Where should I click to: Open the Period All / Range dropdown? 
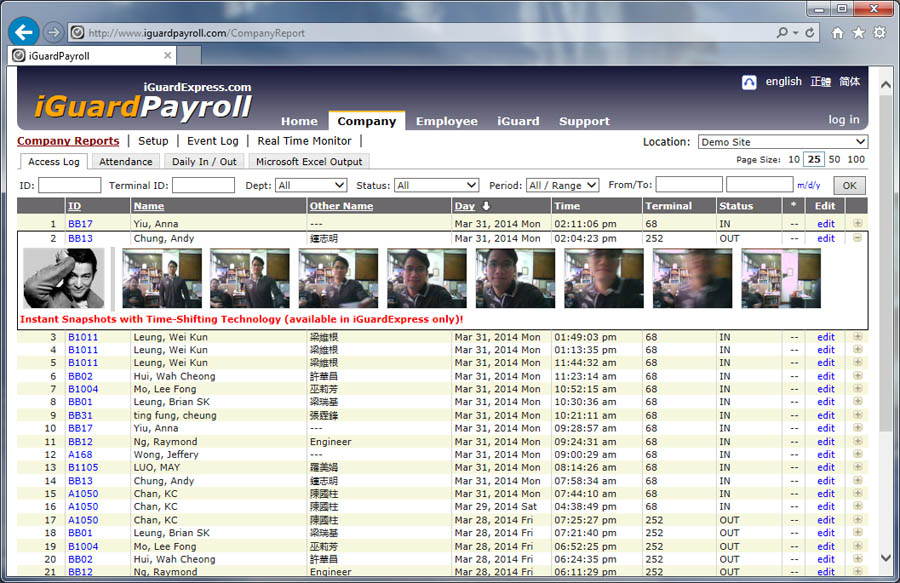[x=562, y=185]
